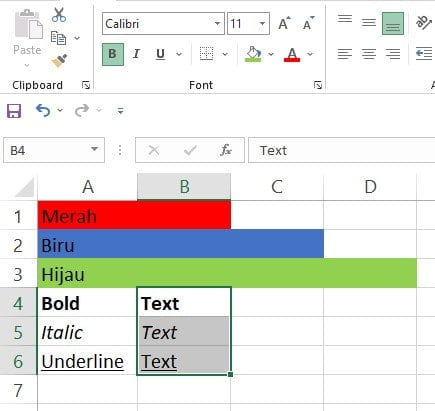
Task: Click the Decrease Indent icon
Action: tap(424, 54)
